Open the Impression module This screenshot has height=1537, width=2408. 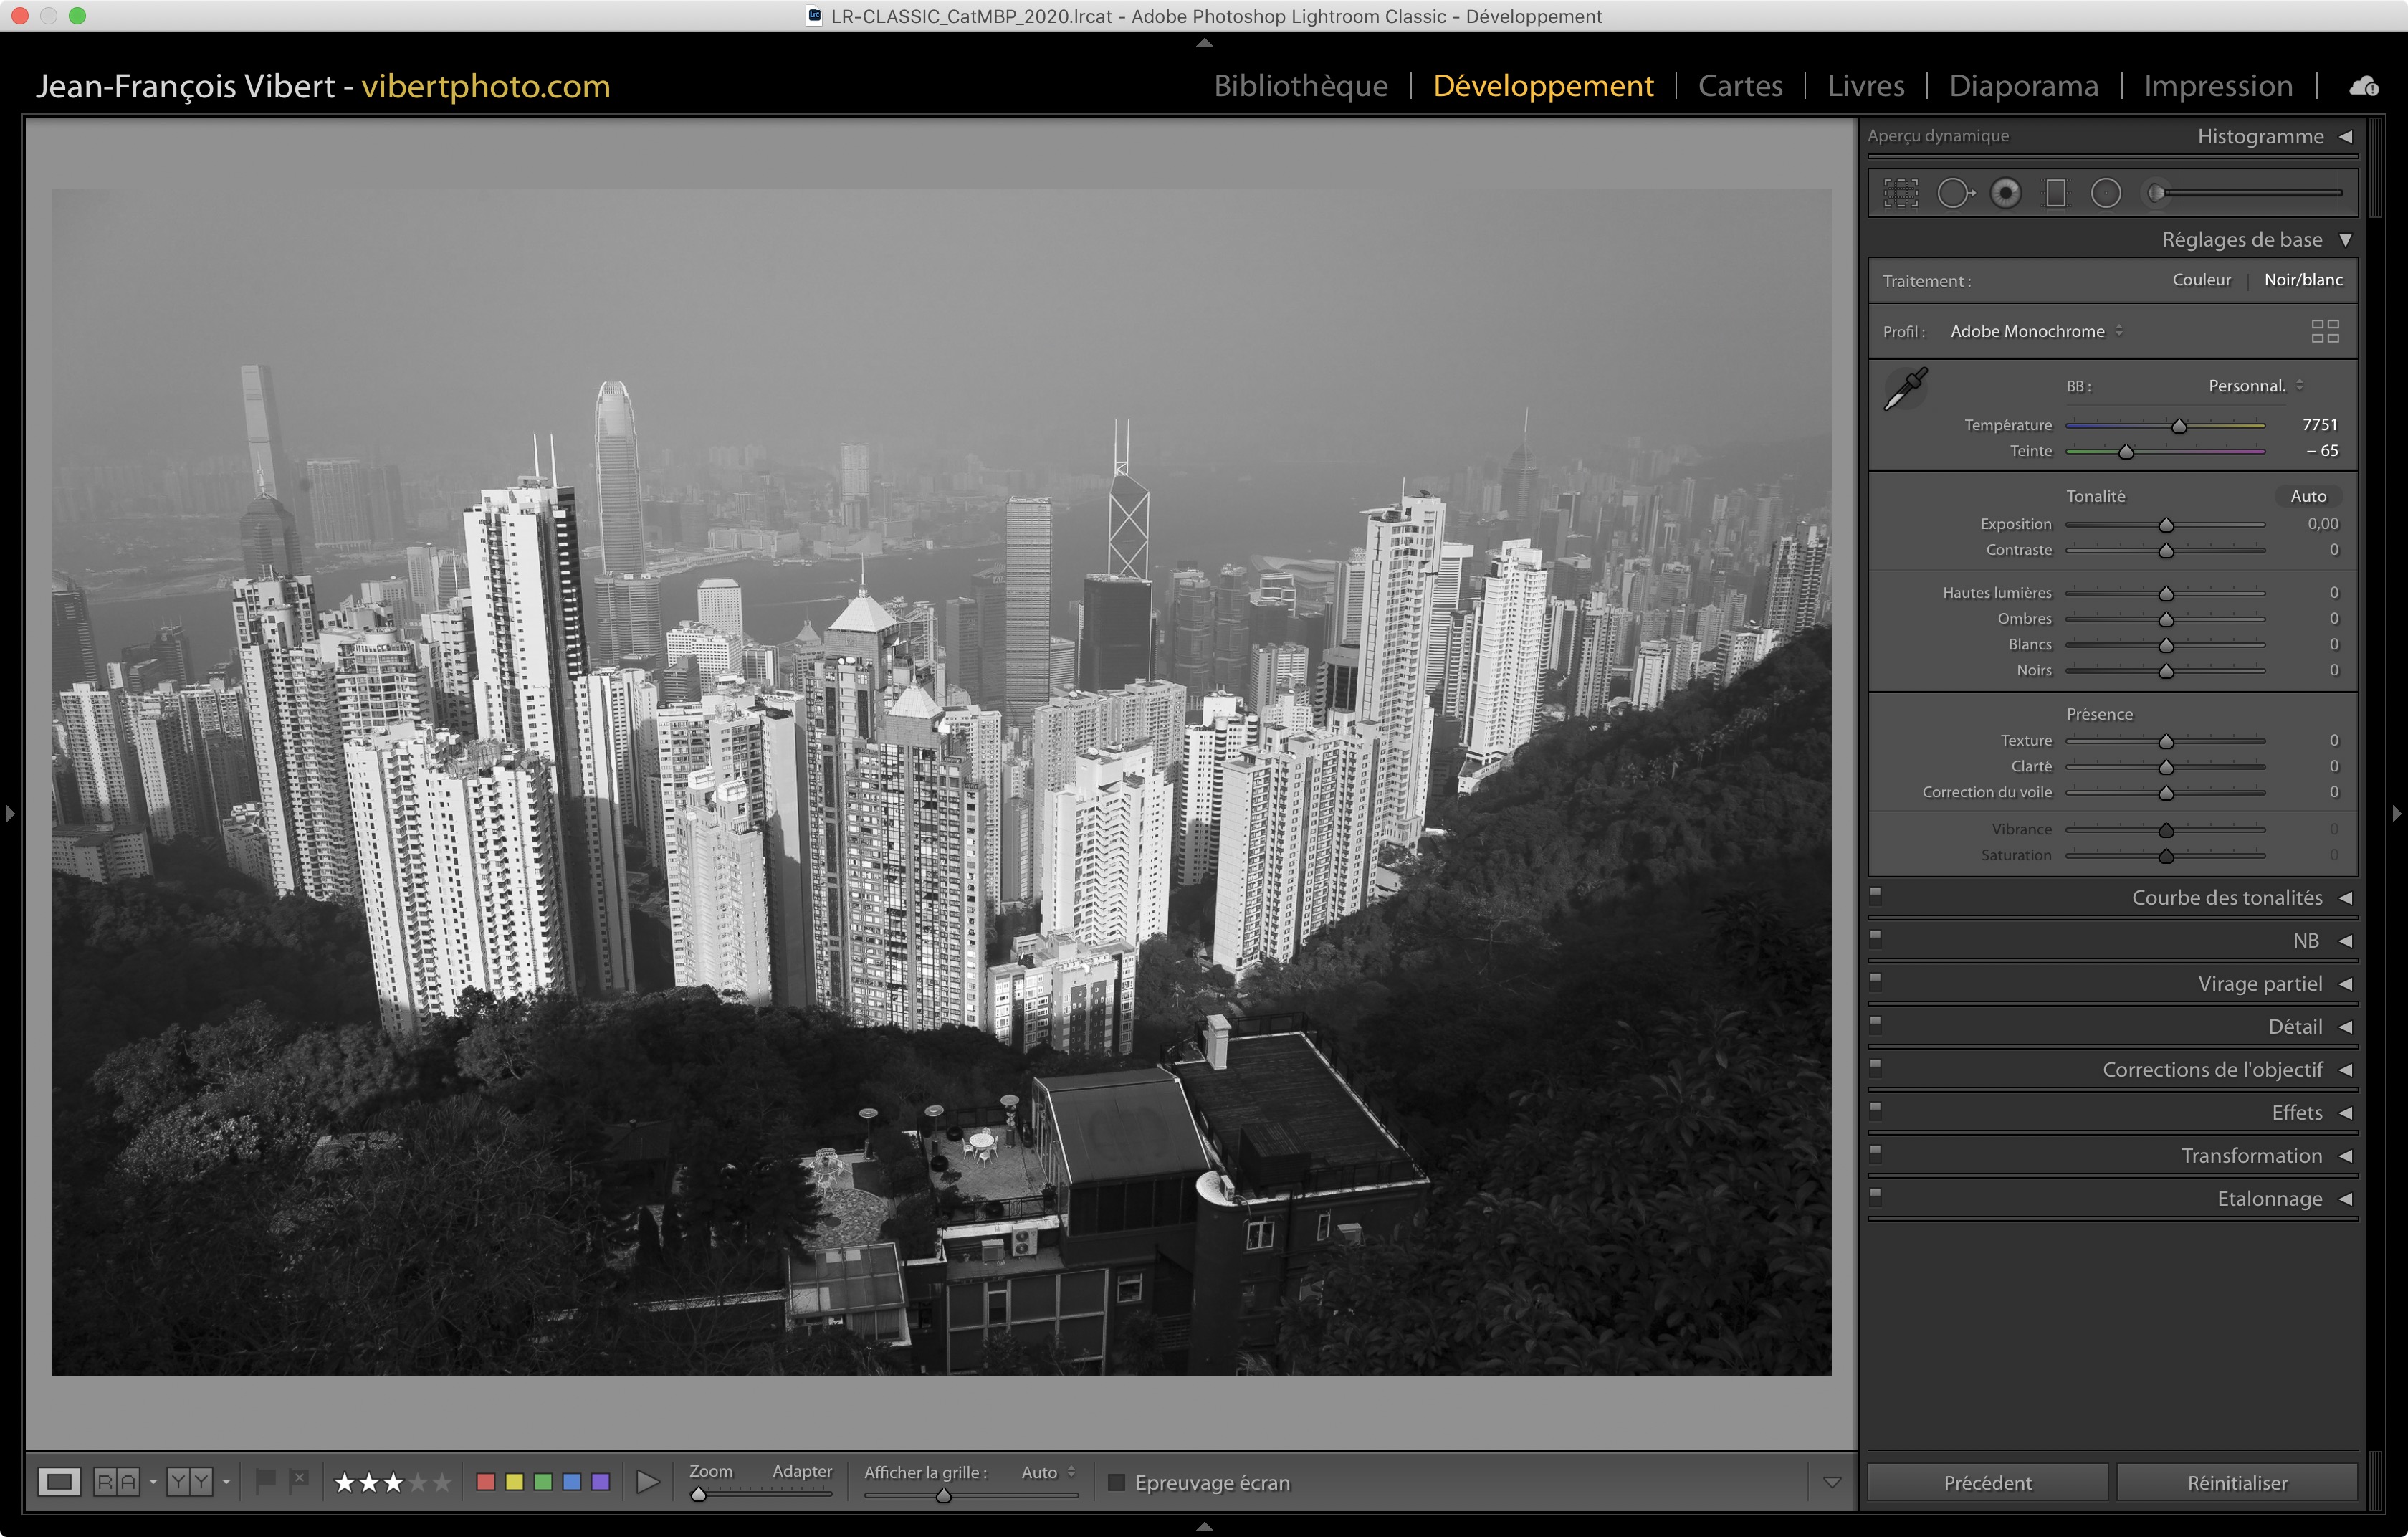click(x=2217, y=86)
